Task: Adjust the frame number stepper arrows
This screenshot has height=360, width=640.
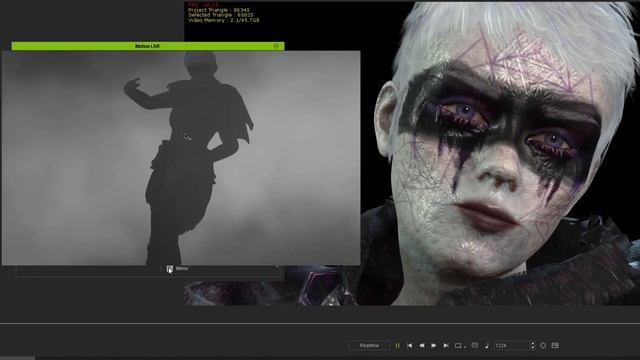Action: pyautogui.click(x=533, y=345)
